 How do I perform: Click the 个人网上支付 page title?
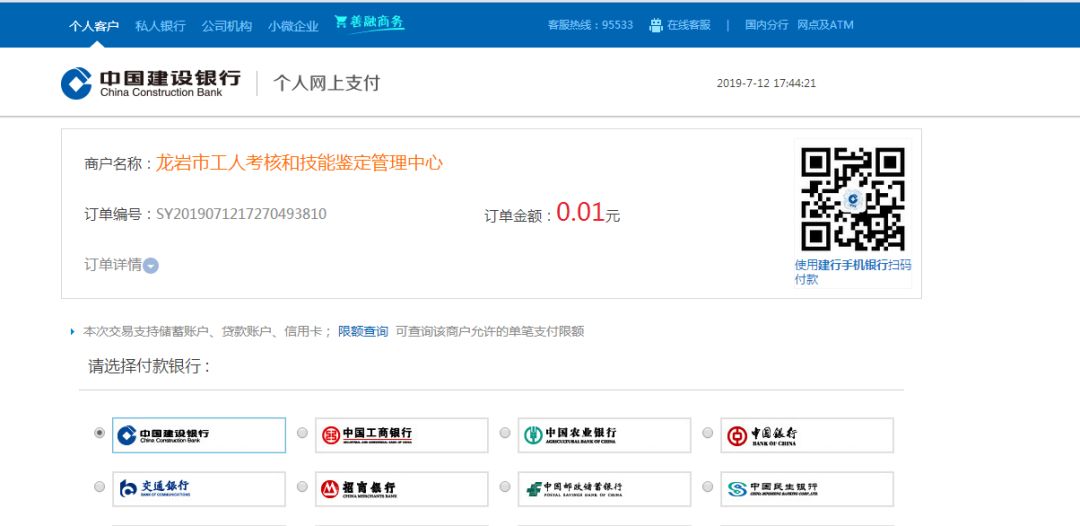pyautogui.click(x=326, y=83)
